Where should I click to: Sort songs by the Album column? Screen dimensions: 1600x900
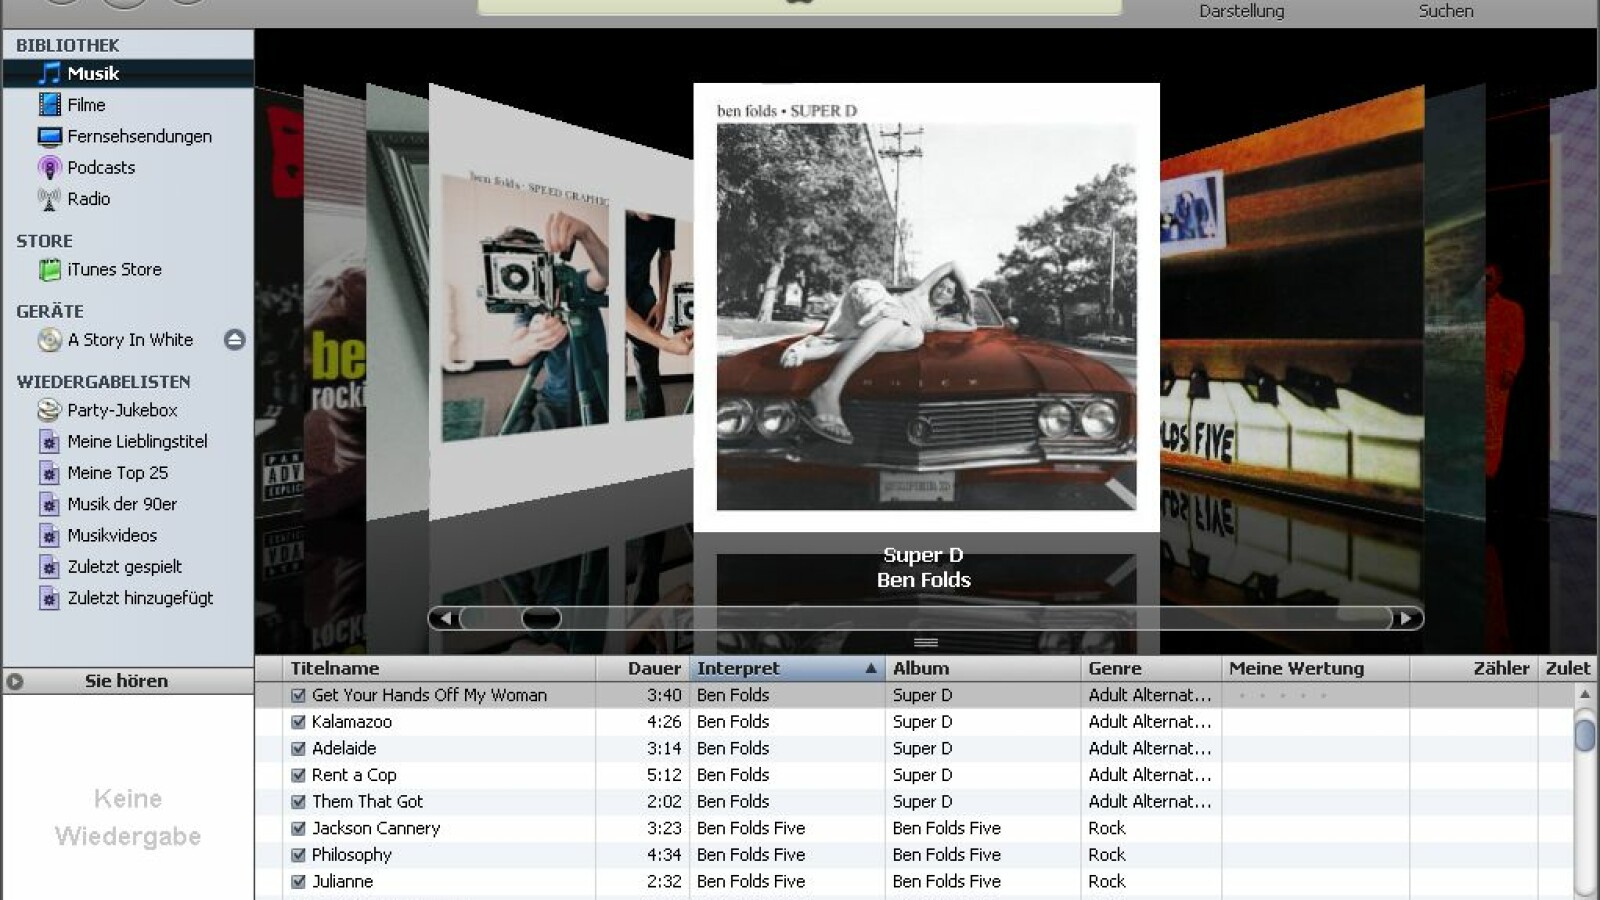click(922, 668)
